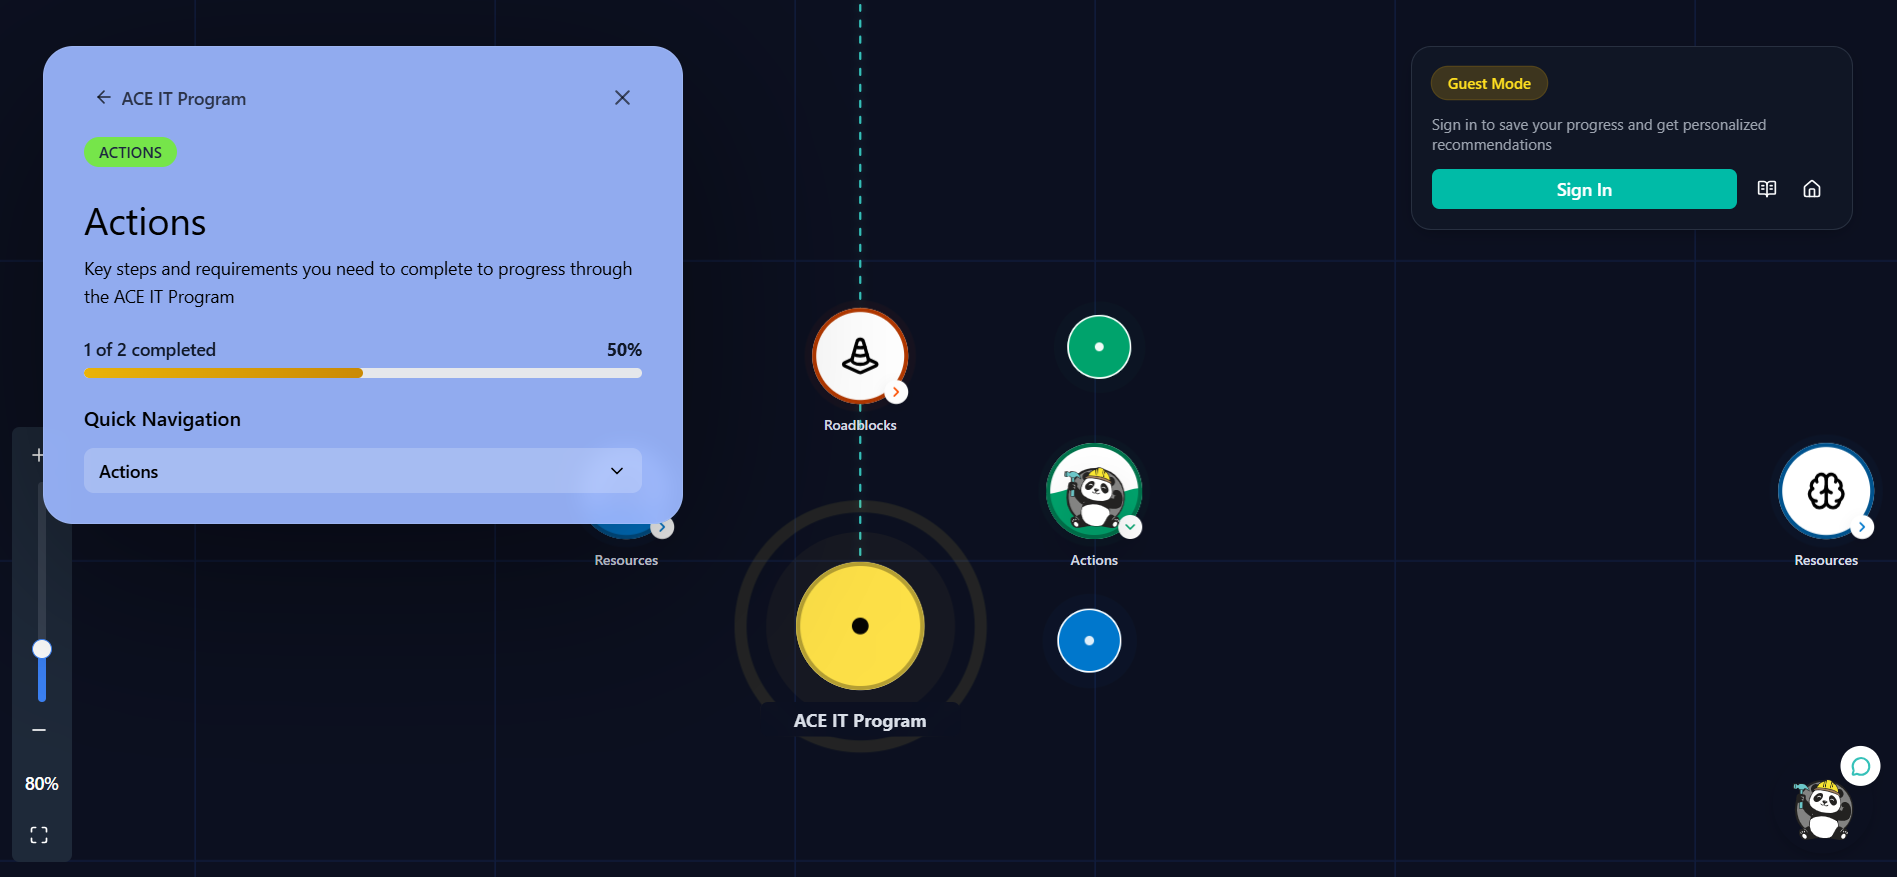This screenshot has height=877, width=1897.
Task: Select the yellow ACE IT Program node
Action: coord(859,626)
